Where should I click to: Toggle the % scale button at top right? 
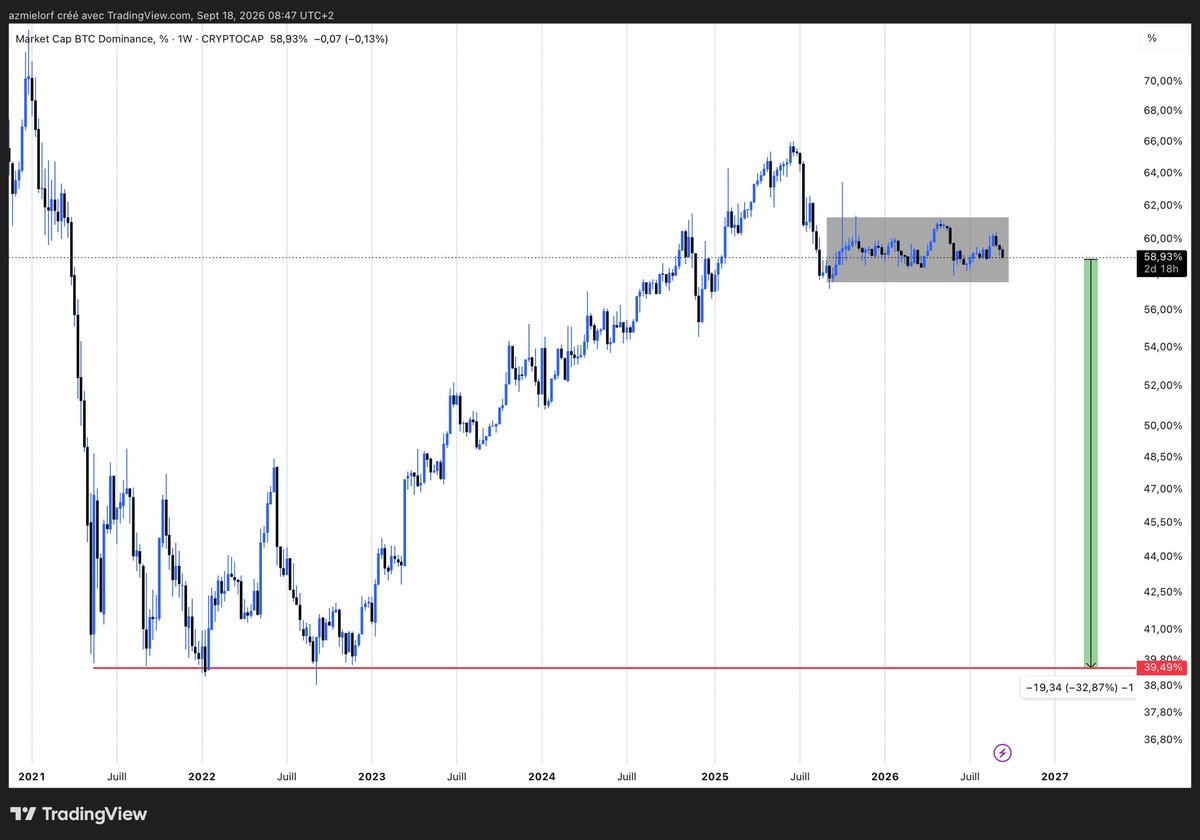coord(1152,38)
